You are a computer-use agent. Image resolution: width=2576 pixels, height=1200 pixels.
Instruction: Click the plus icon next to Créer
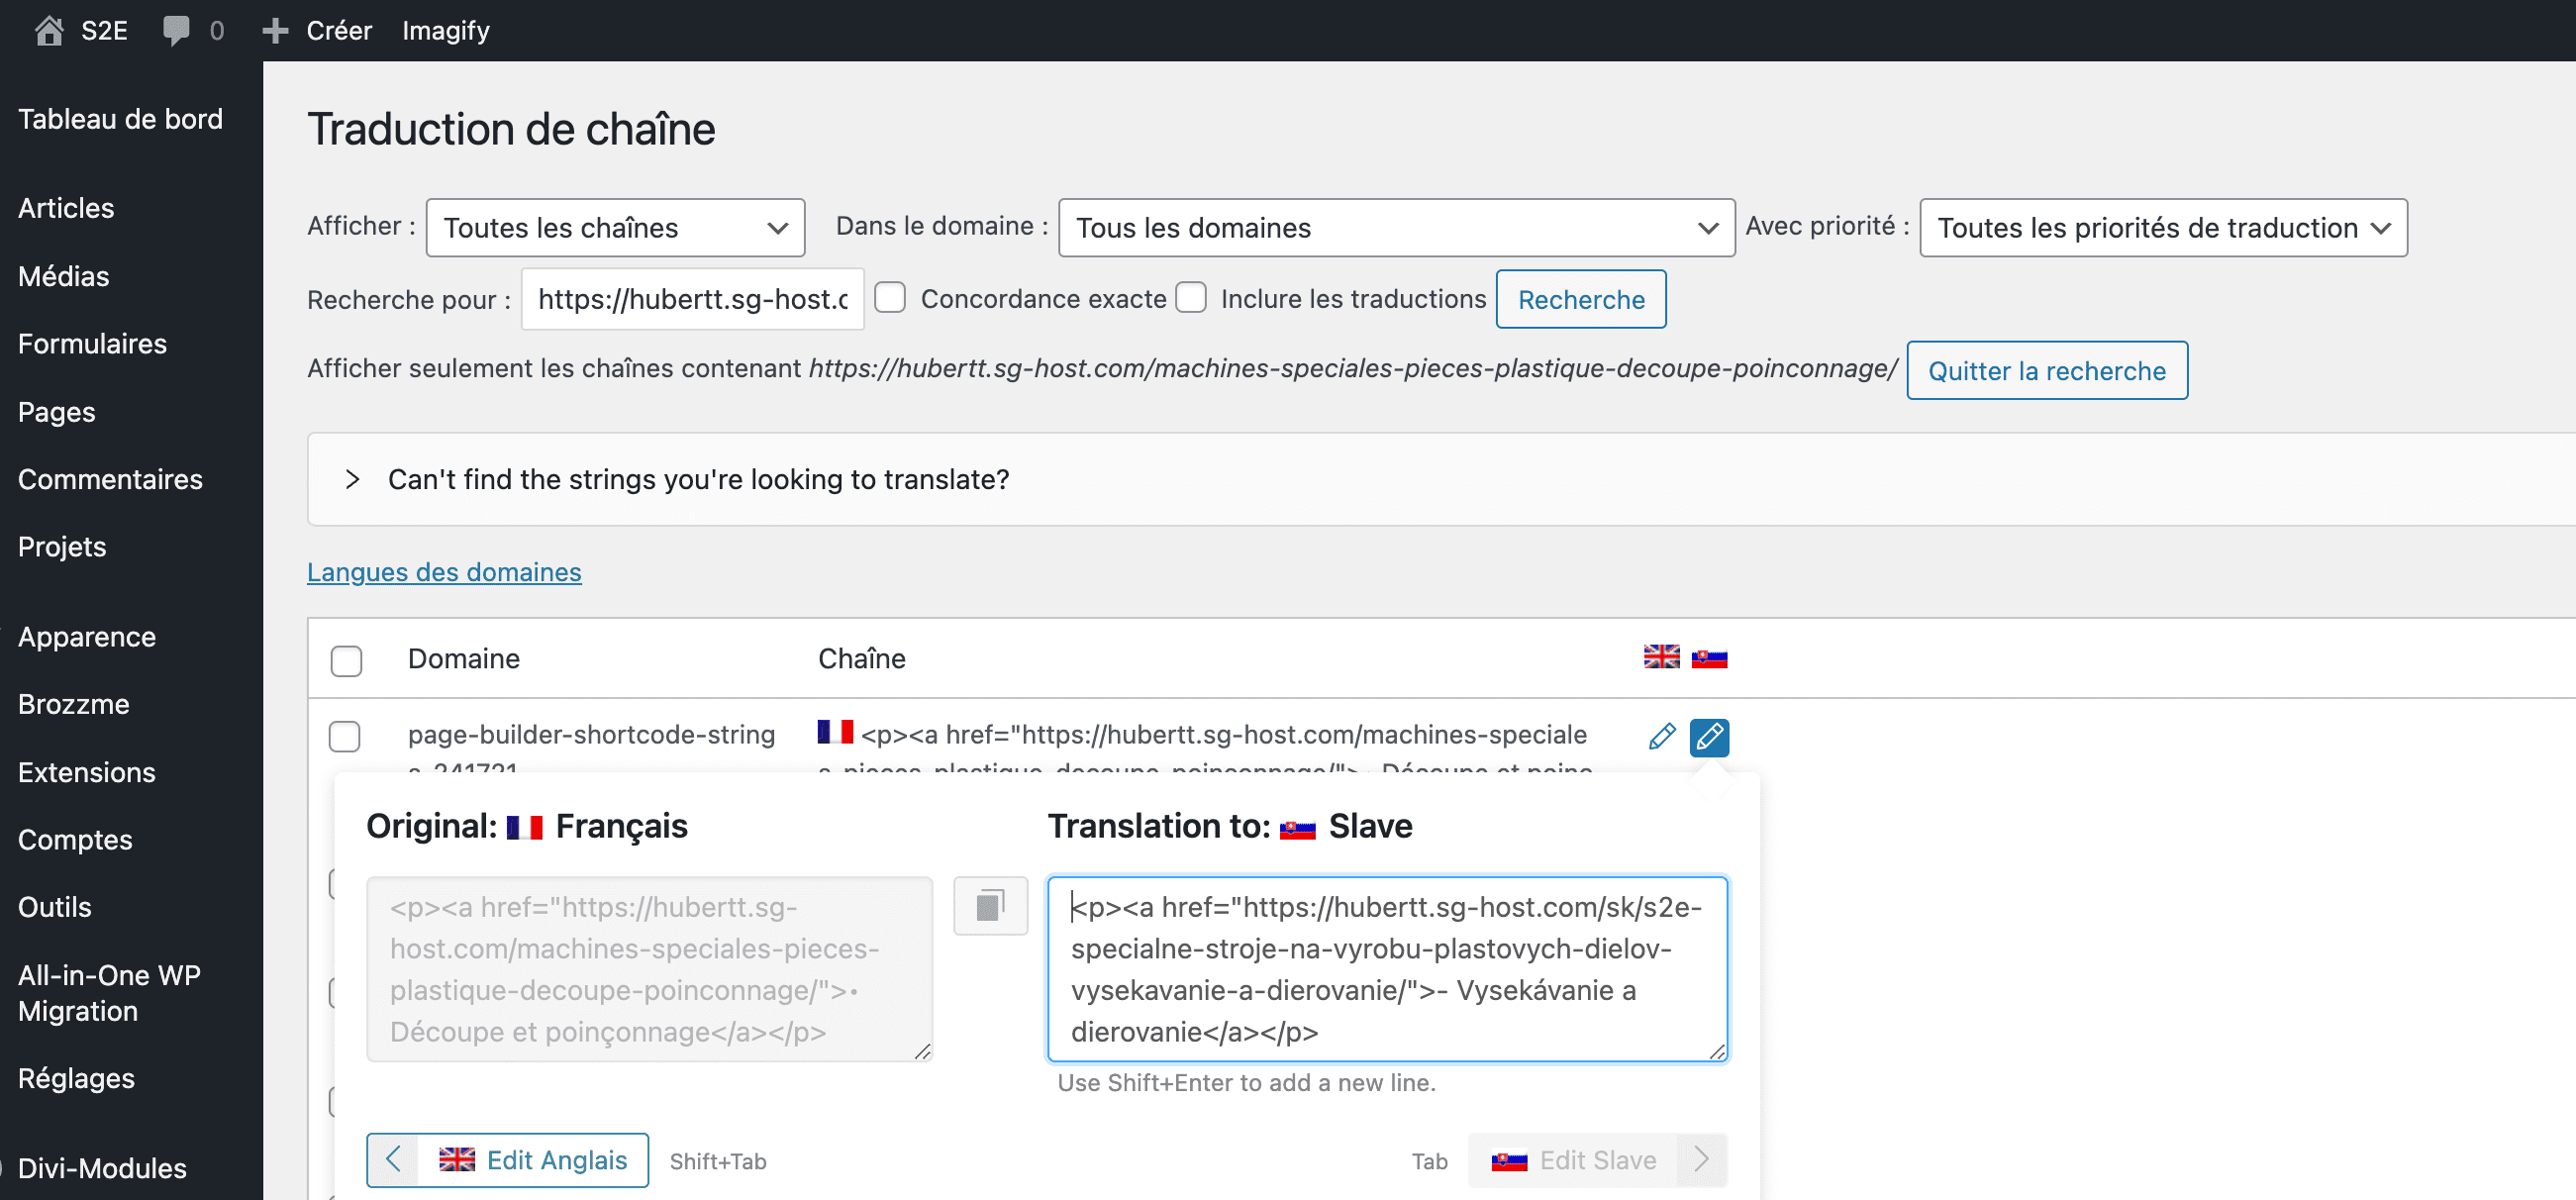point(275,31)
